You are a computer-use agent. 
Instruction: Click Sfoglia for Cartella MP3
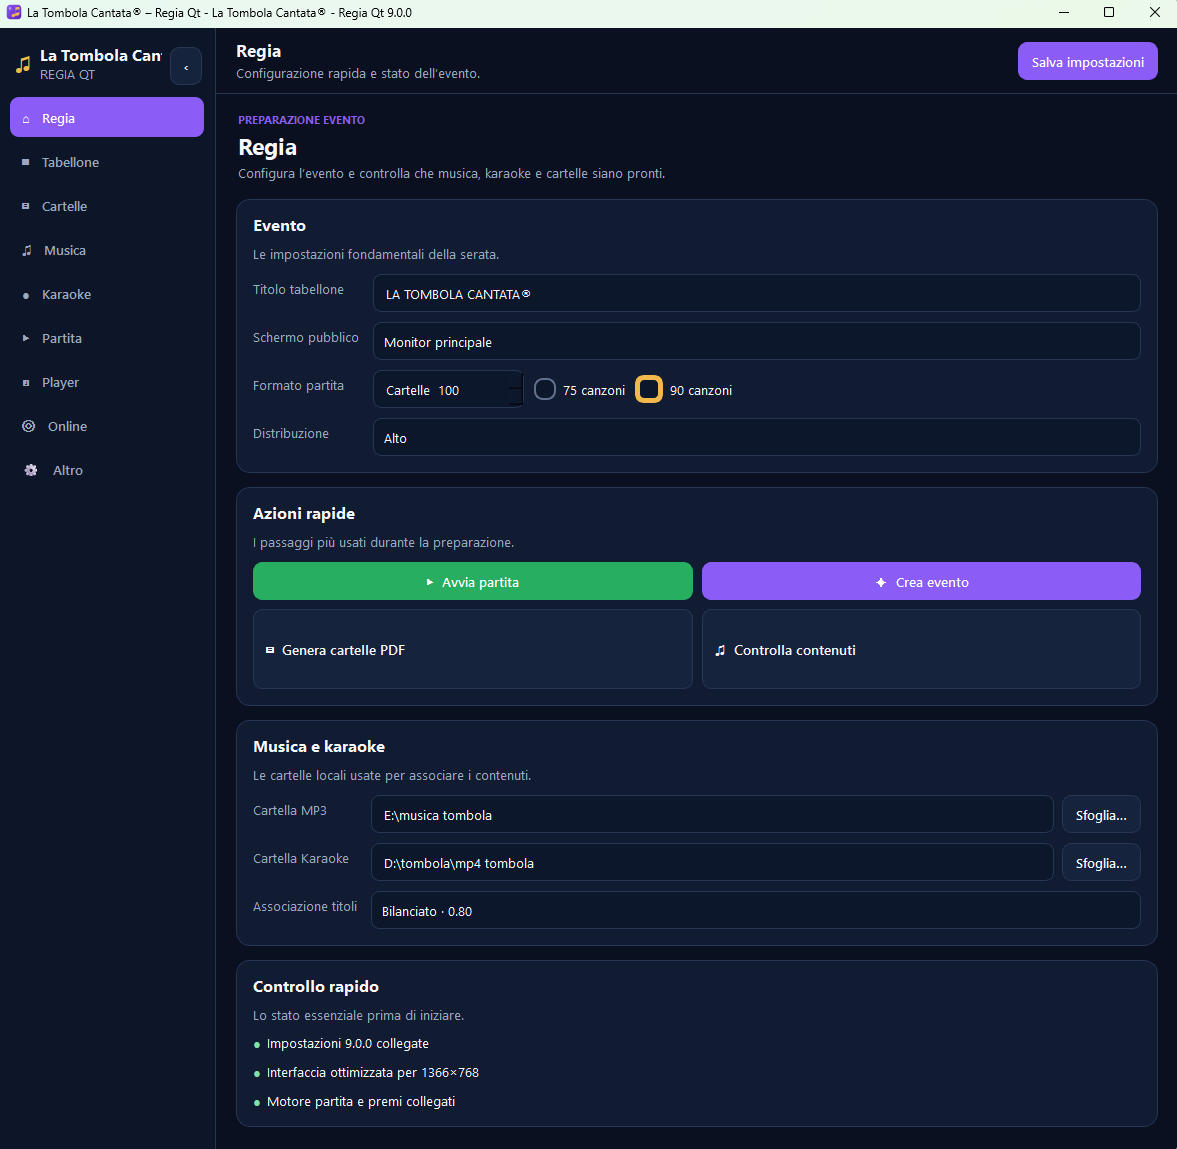pos(1101,815)
